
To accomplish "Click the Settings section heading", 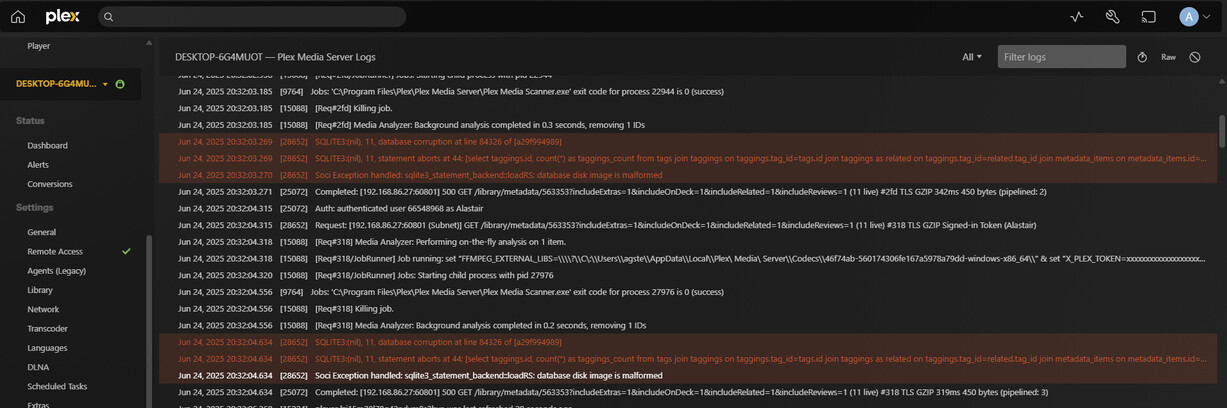I will tap(35, 208).
